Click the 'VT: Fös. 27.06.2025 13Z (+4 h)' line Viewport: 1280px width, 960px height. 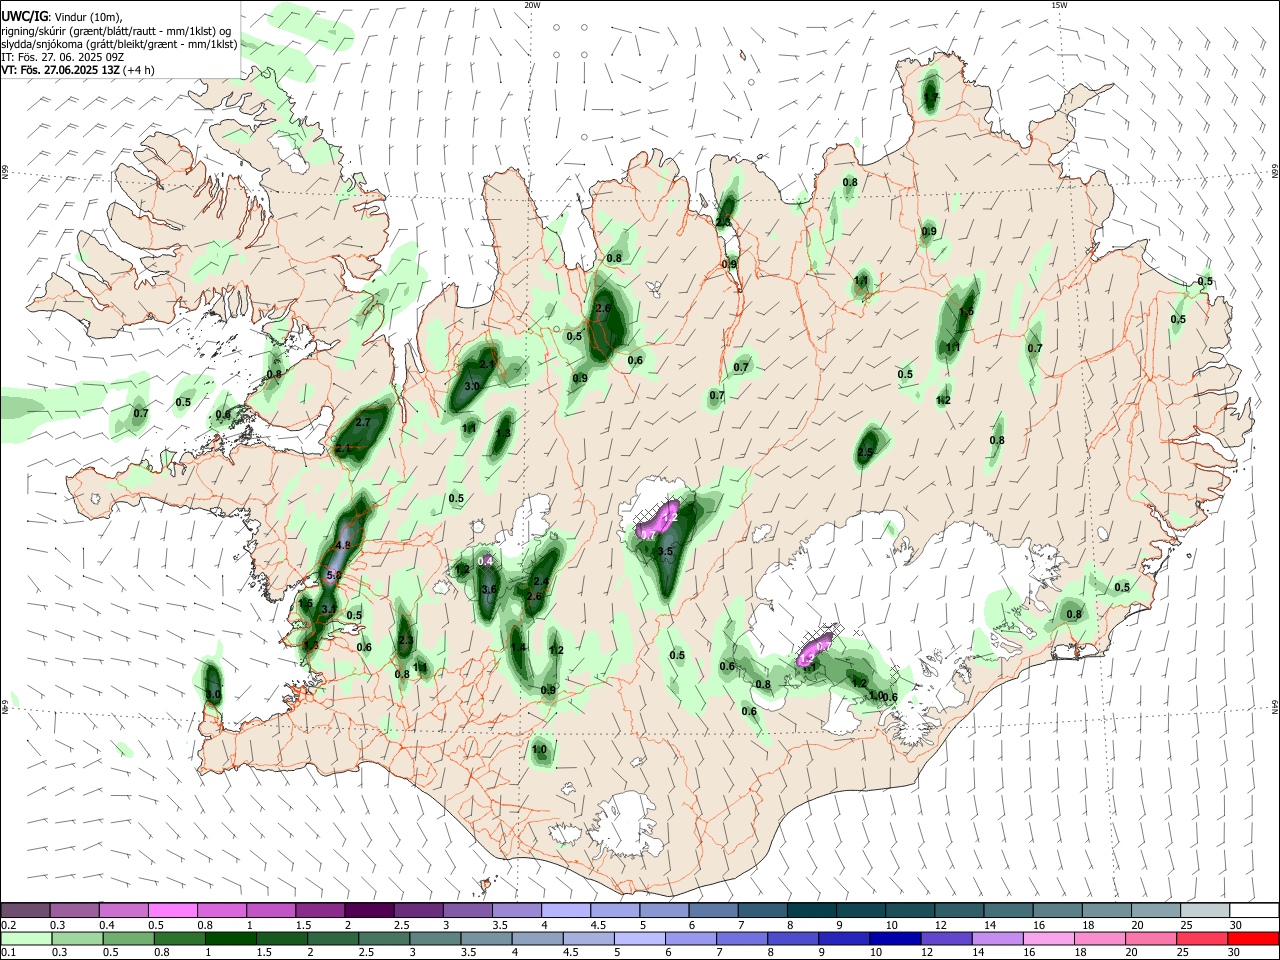coord(78,70)
